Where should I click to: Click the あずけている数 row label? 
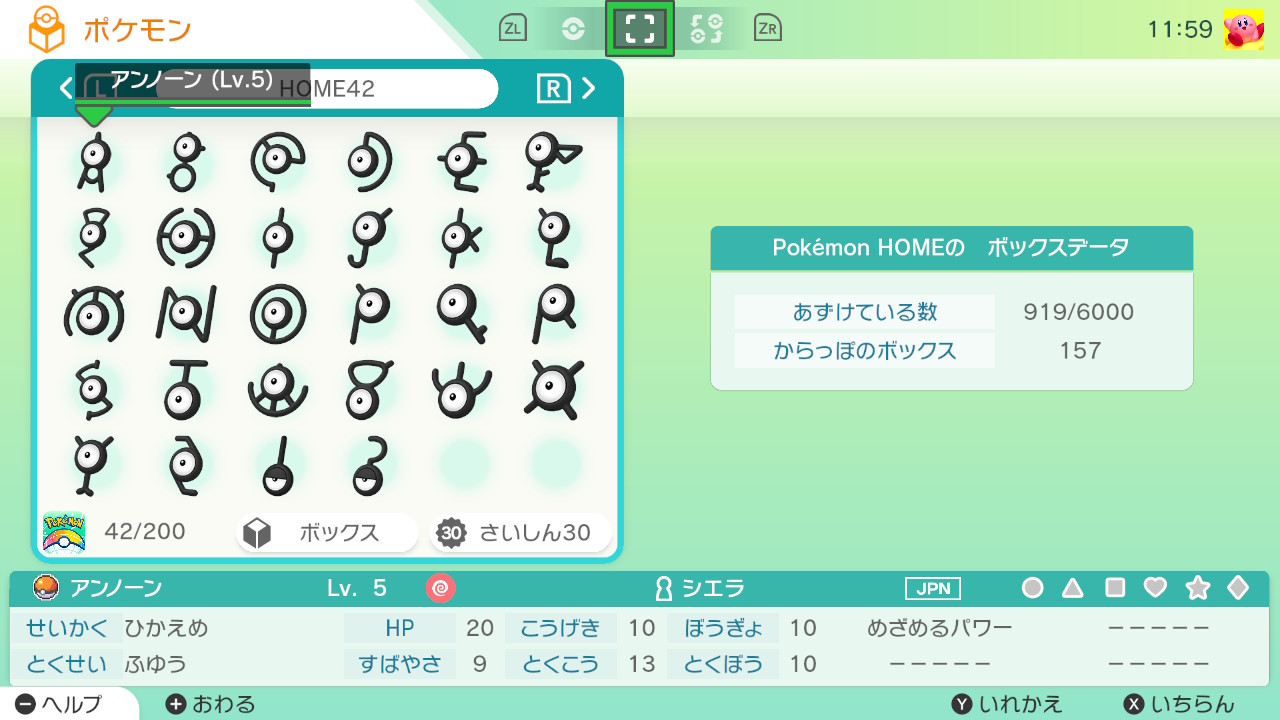click(x=865, y=312)
